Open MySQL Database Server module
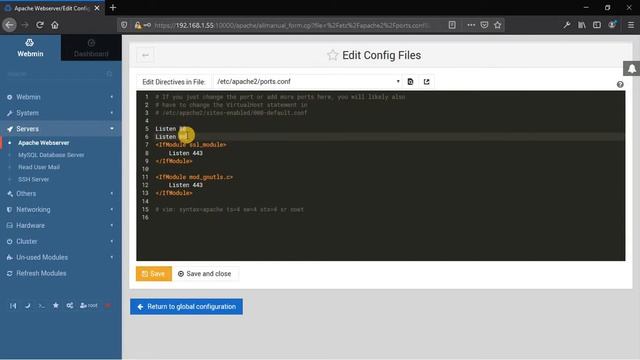The width and height of the screenshot is (640, 360). pyautogui.click(x=51, y=155)
